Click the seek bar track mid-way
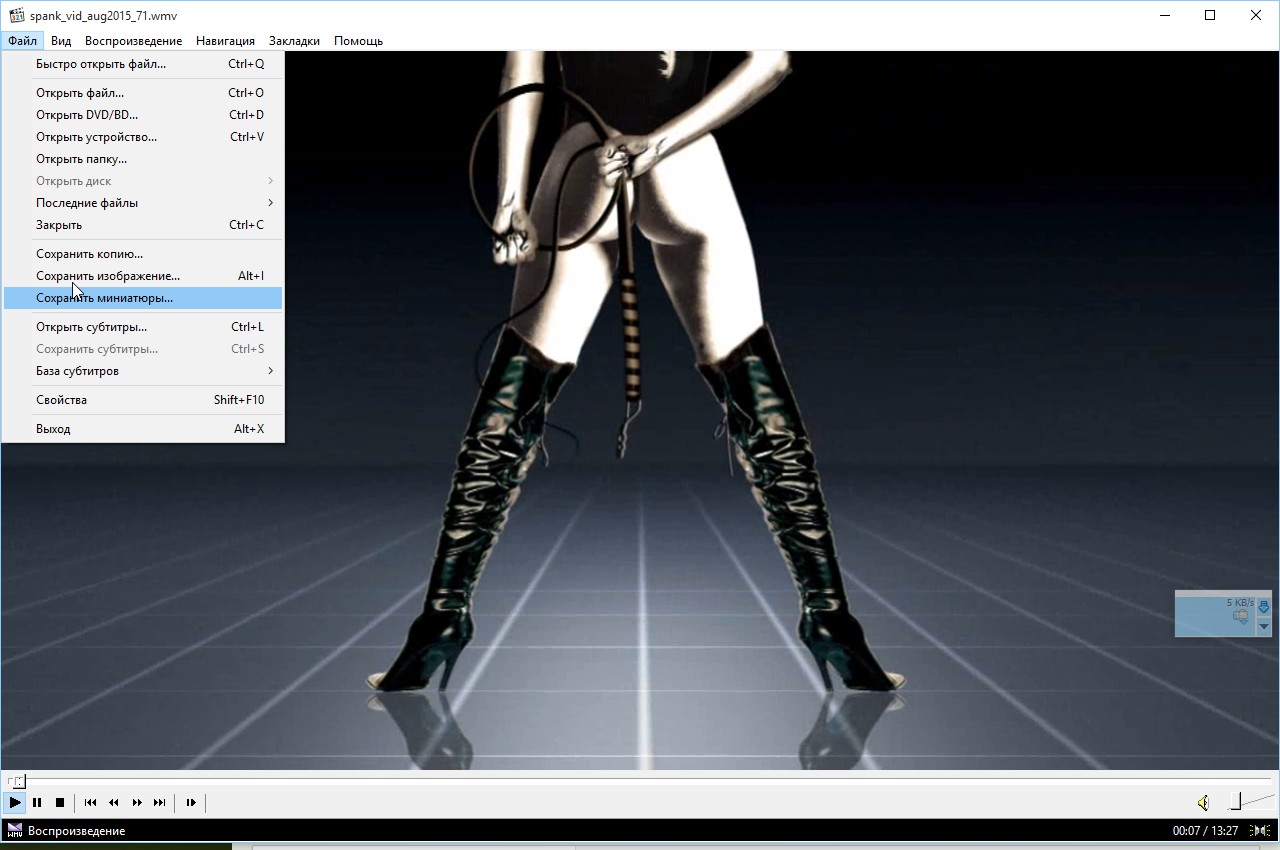The width and height of the screenshot is (1280, 850). click(640, 780)
